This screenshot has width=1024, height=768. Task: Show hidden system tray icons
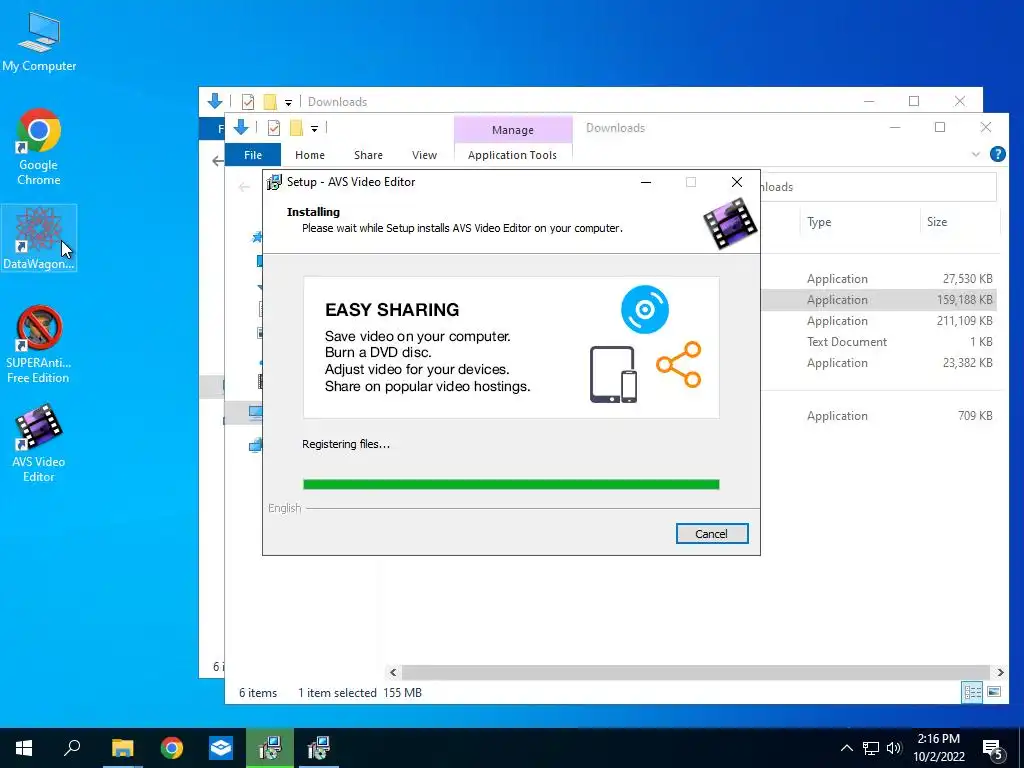click(x=846, y=748)
